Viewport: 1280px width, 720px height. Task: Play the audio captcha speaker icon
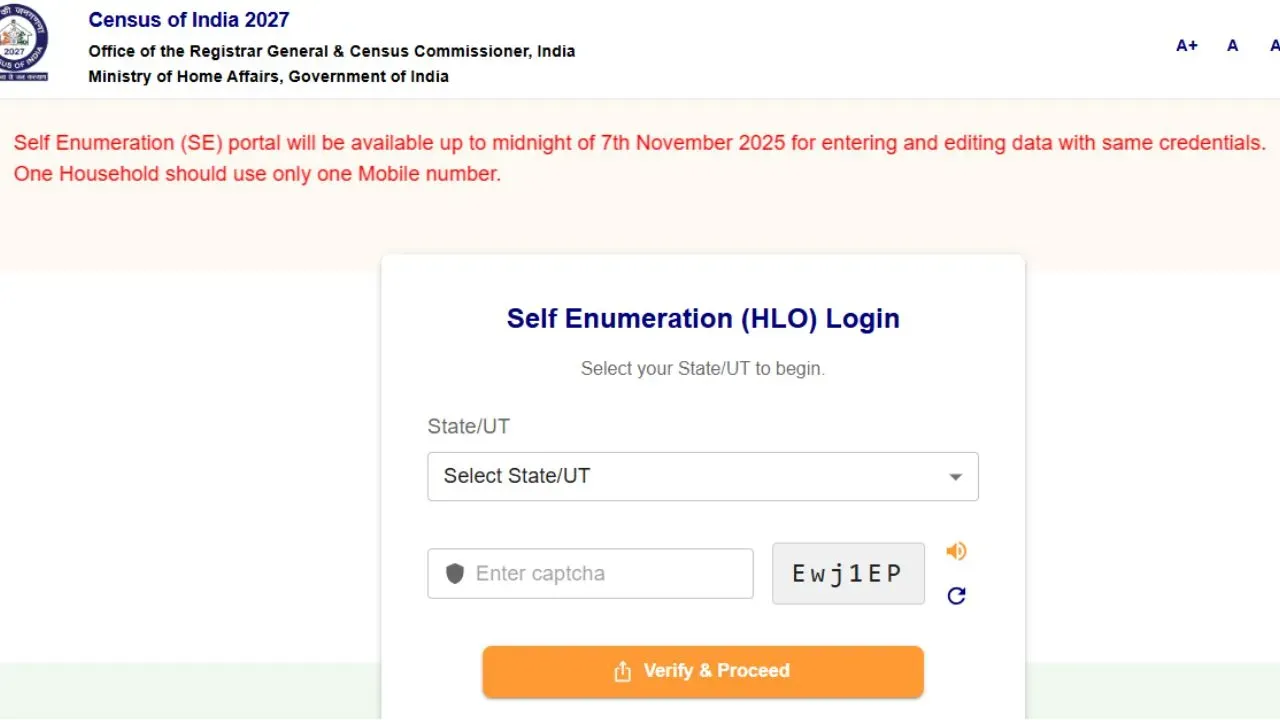pos(957,551)
